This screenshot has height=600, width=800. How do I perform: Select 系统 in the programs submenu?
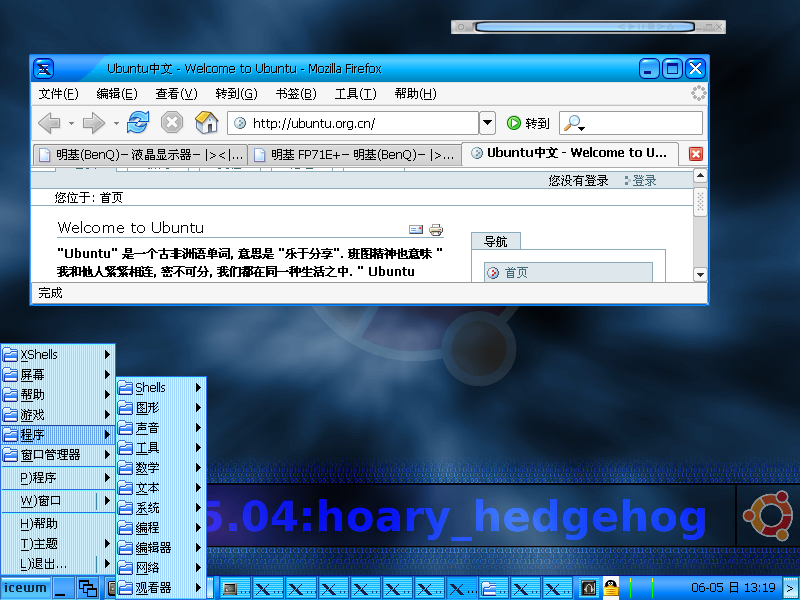point(161,508)
